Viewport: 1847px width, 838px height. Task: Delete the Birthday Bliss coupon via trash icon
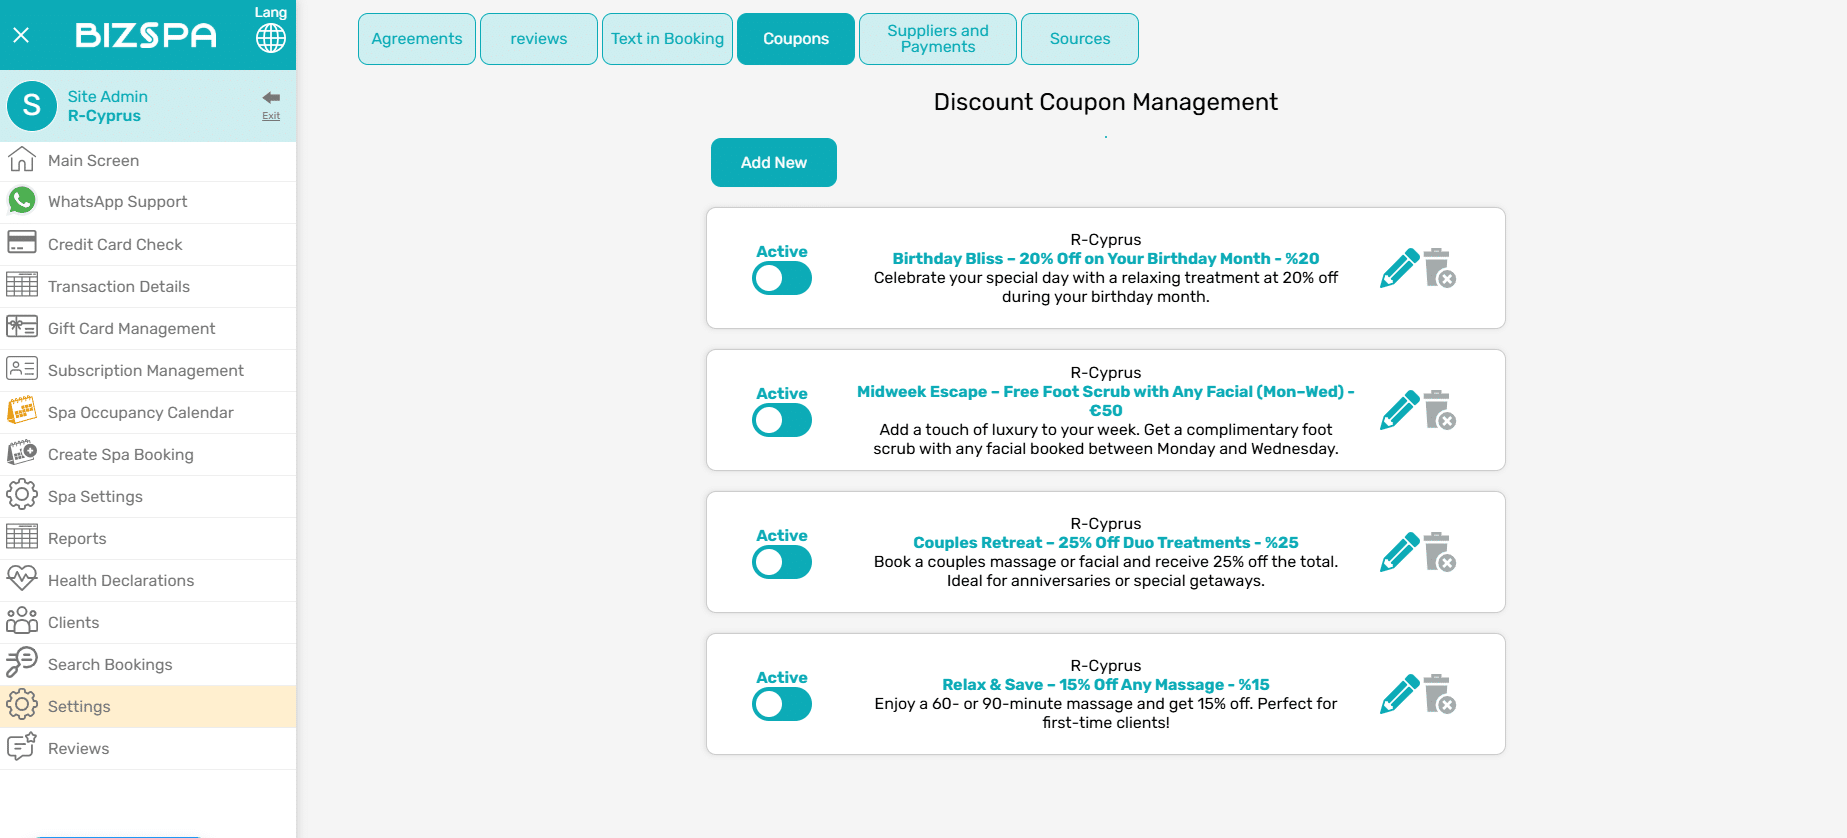pos(1440,268)
